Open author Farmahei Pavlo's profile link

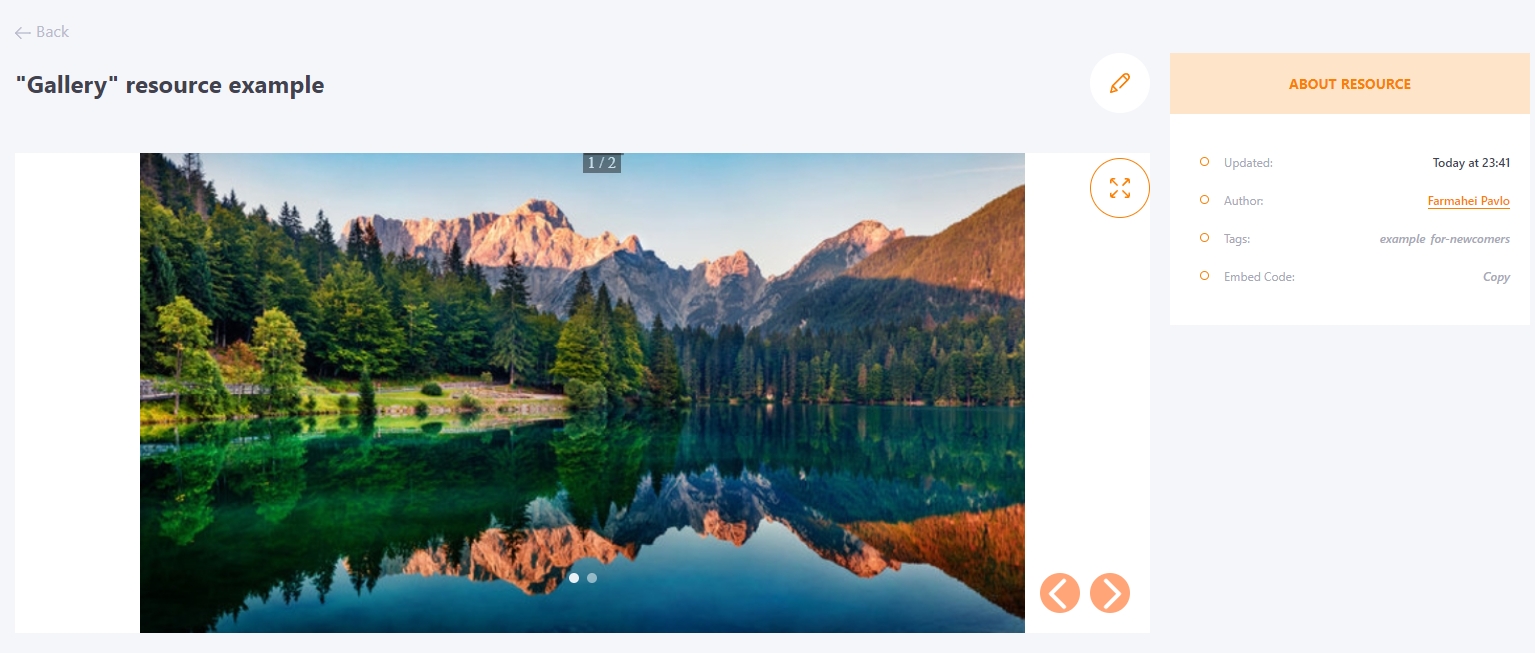tap(1468, 201)
